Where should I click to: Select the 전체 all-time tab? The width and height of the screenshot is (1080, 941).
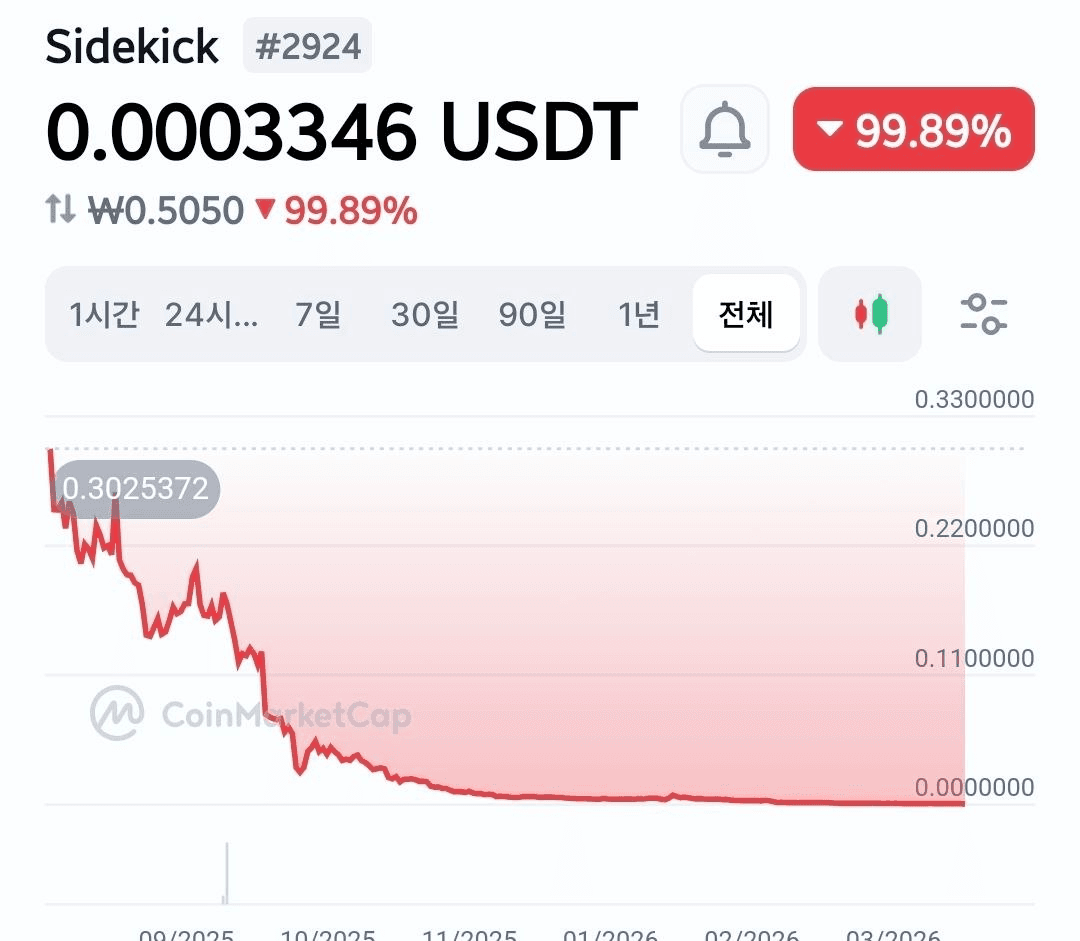(x=746, y=315)
